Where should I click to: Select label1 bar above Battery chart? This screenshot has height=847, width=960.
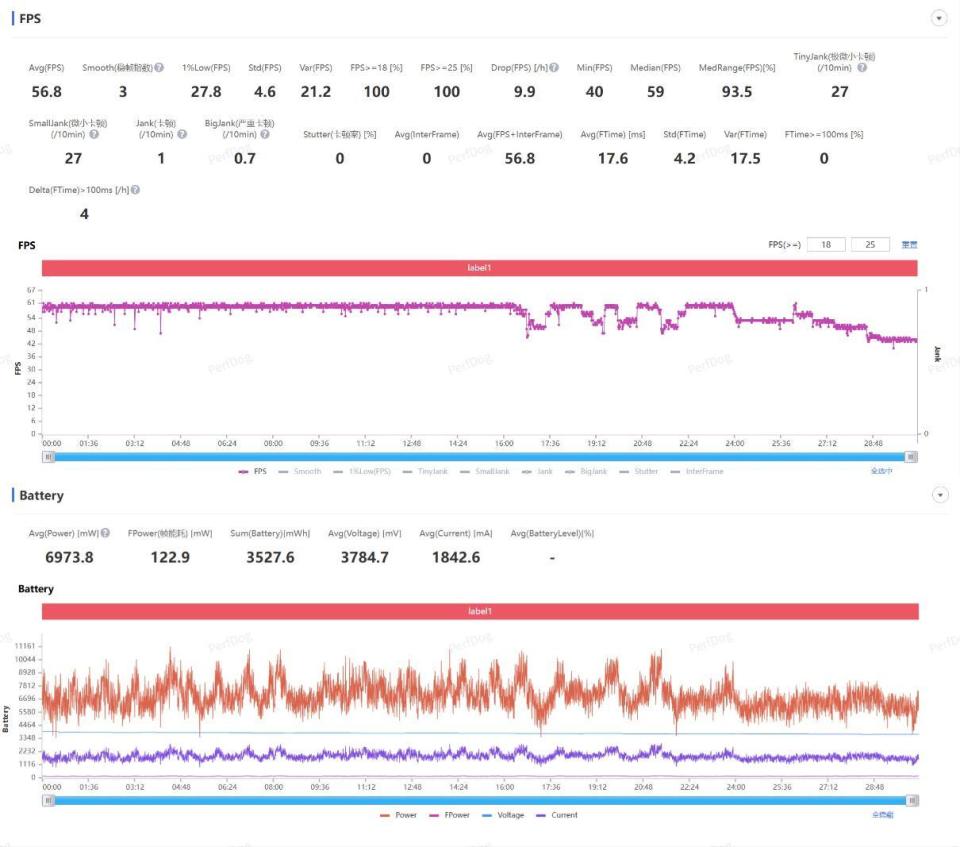[480, 611]
